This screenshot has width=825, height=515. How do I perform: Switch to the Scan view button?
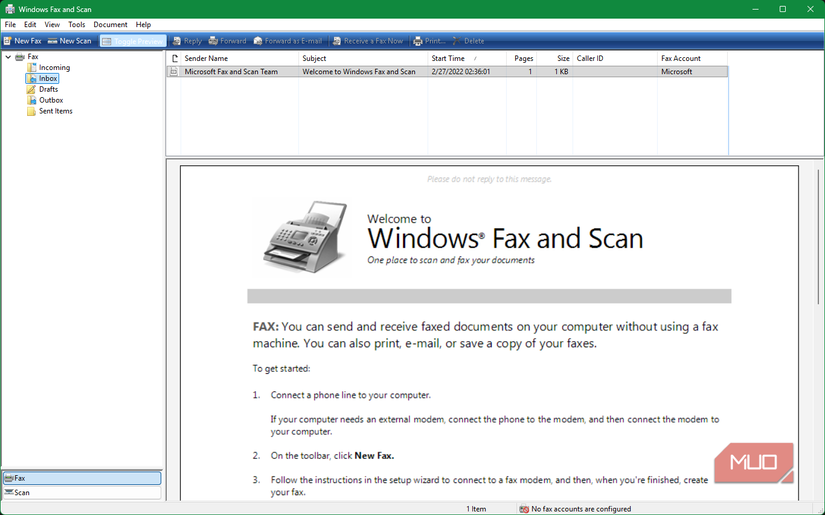coord(82,492)
